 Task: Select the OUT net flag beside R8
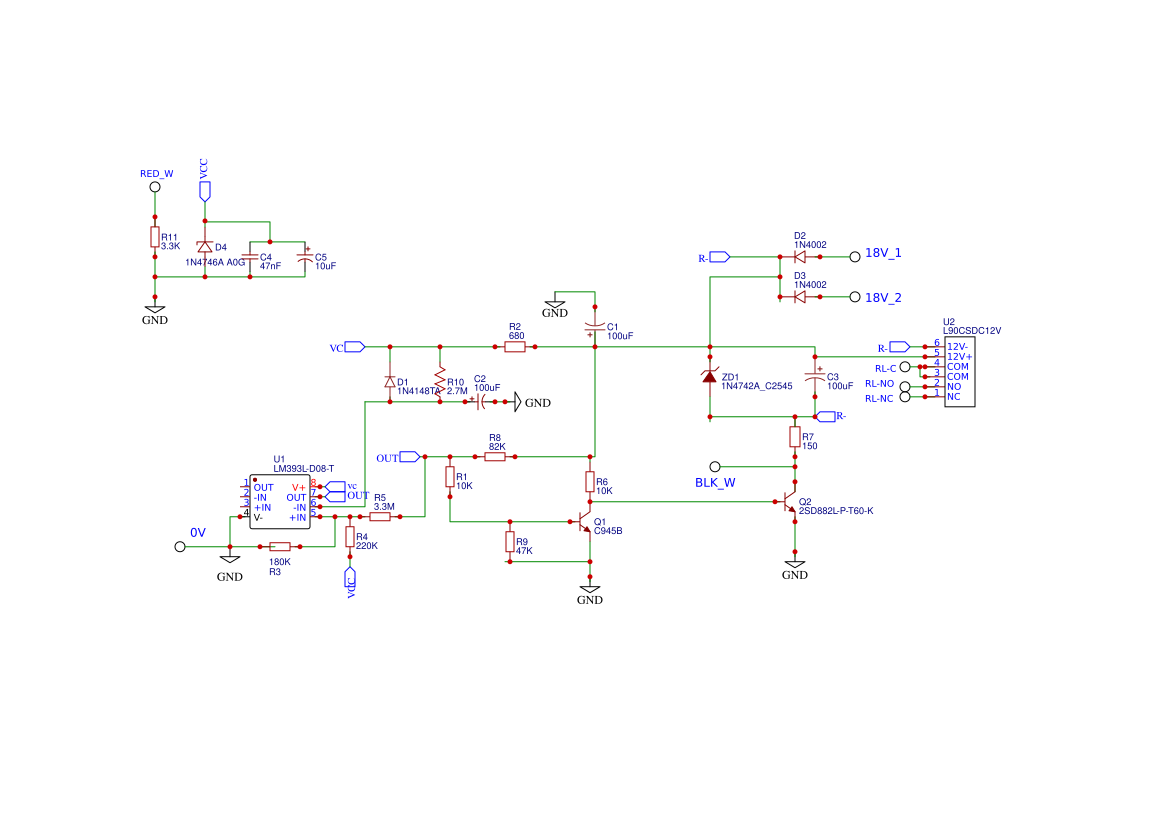pos(409,456)
